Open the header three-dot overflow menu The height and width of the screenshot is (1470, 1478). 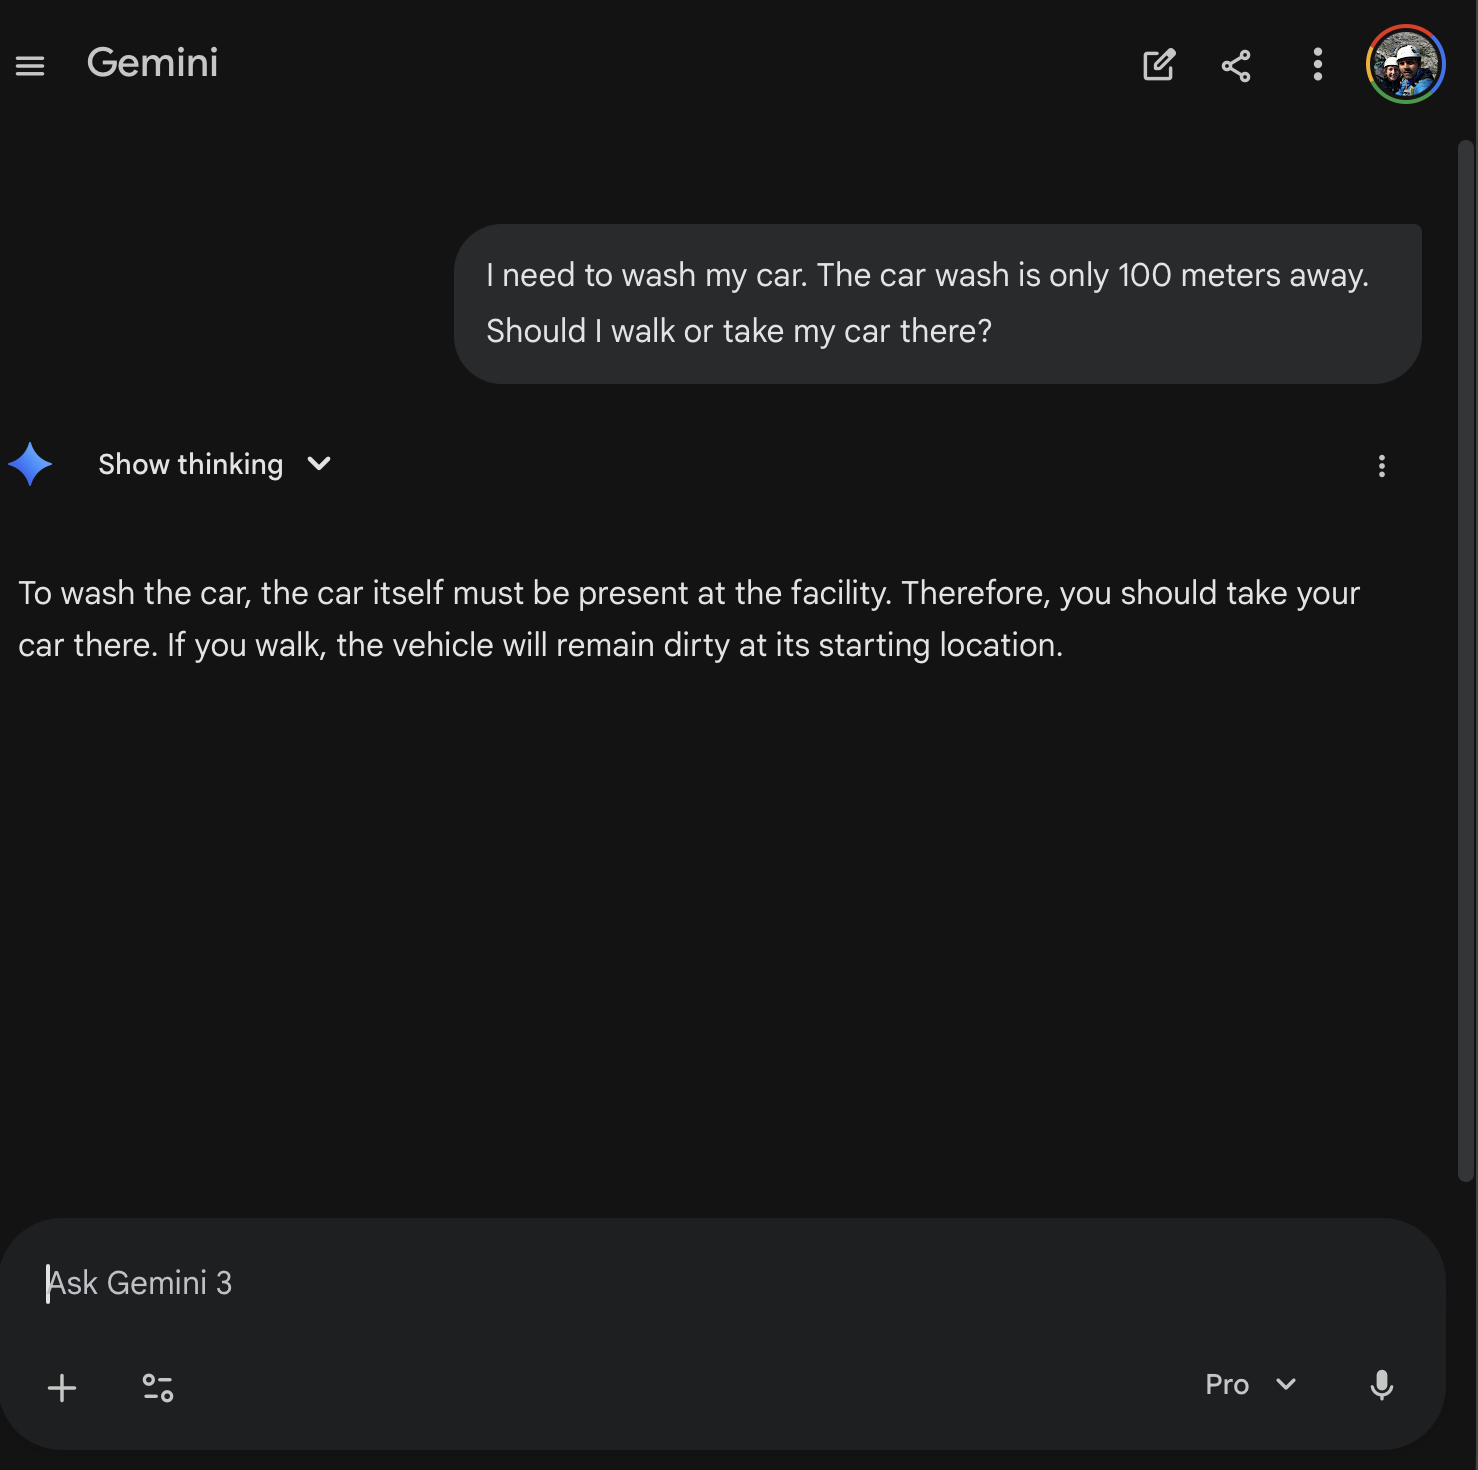[x=1317, y=65]
